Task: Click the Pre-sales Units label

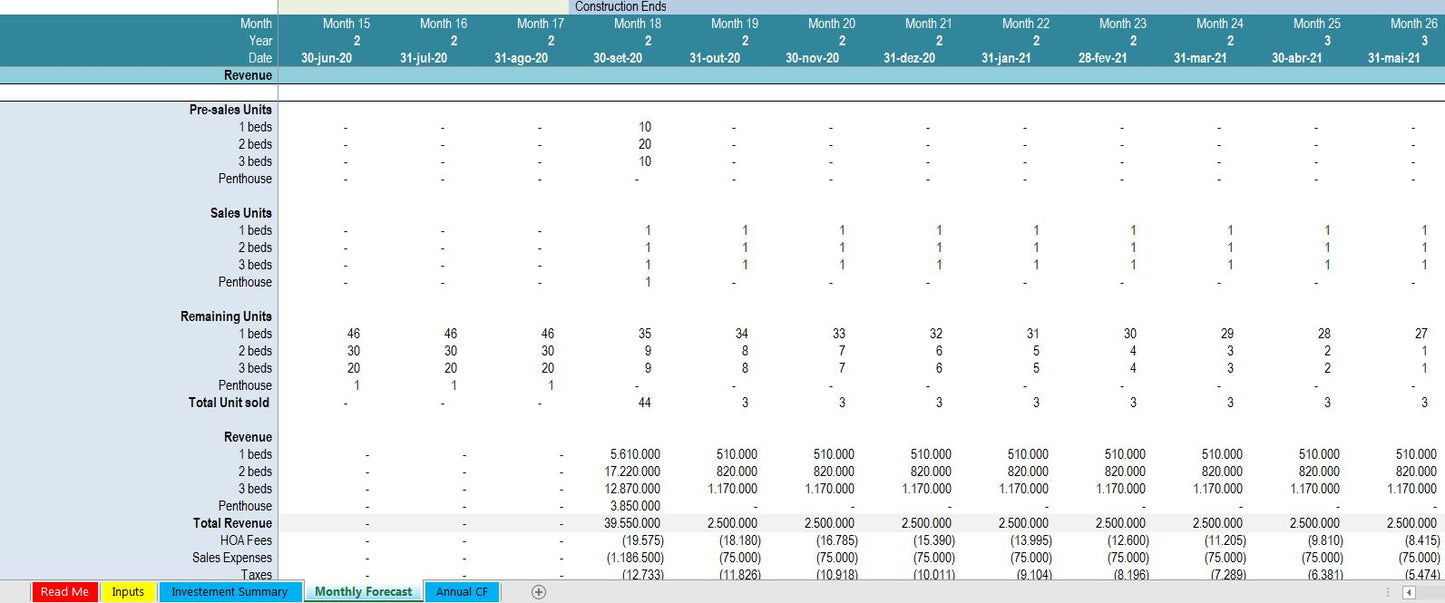Action: pos(230,110)
